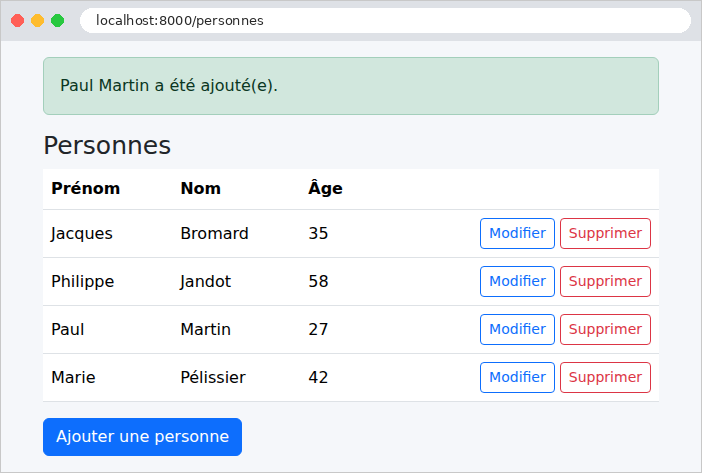This screenshot has width=702, height=473.
Task: Click the age value 42
Action: [x=318, y=377]
